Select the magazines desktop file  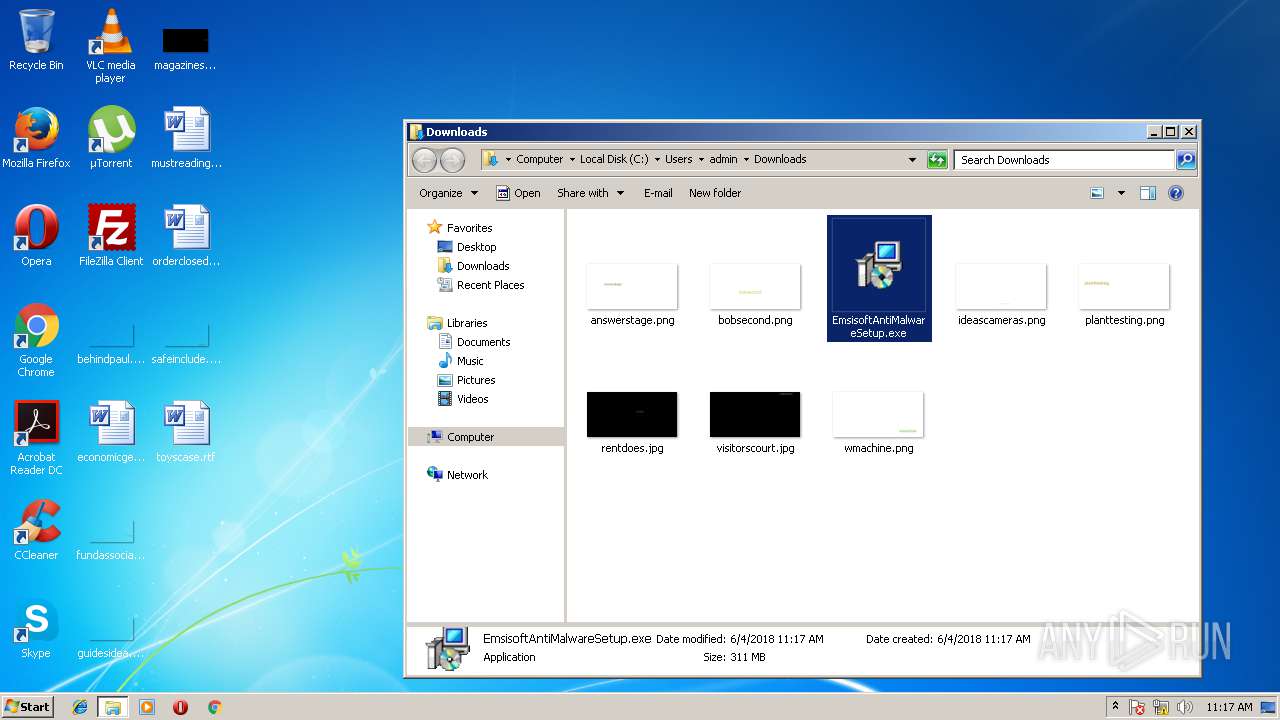tap(185, 48)
